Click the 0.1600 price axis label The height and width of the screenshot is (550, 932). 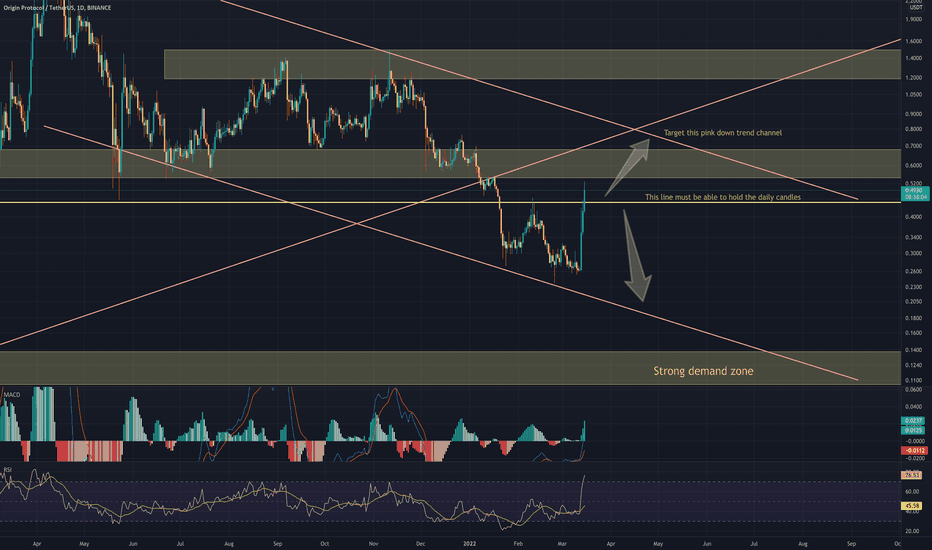[x=914, y=333]
